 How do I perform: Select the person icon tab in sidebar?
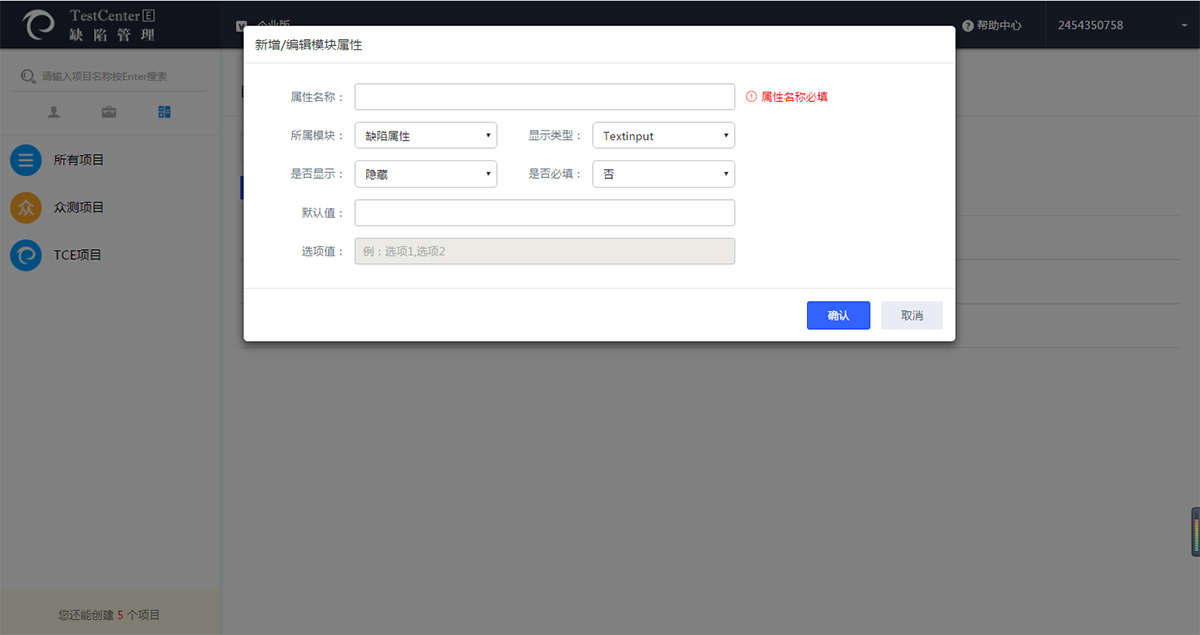coord(54,112)
